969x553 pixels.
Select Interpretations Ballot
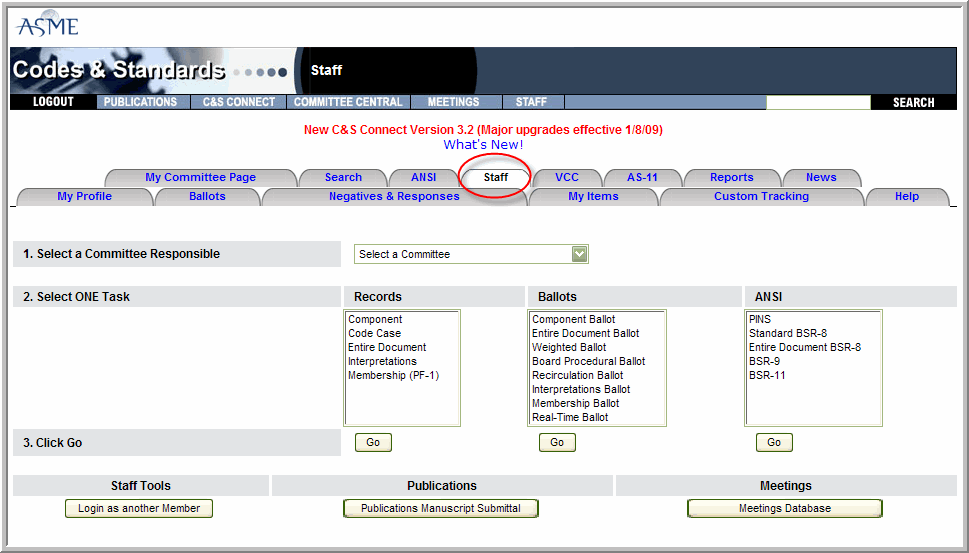(581, 389)
